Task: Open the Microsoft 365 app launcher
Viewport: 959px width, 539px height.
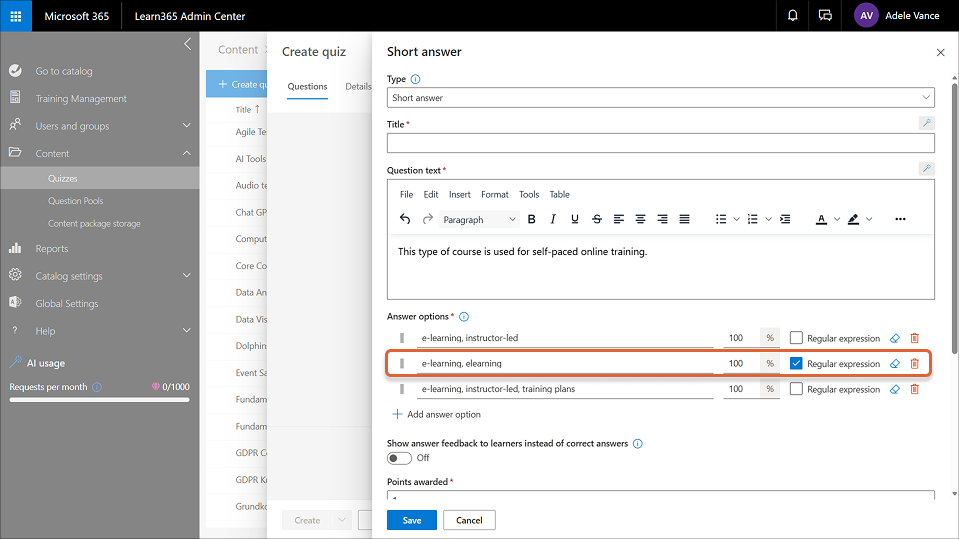Action: tap(16, 16)
